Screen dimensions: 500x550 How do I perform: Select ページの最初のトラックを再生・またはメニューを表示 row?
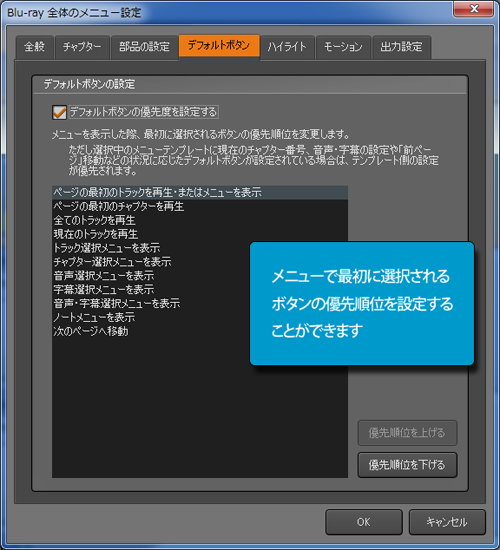click(200, 193)
